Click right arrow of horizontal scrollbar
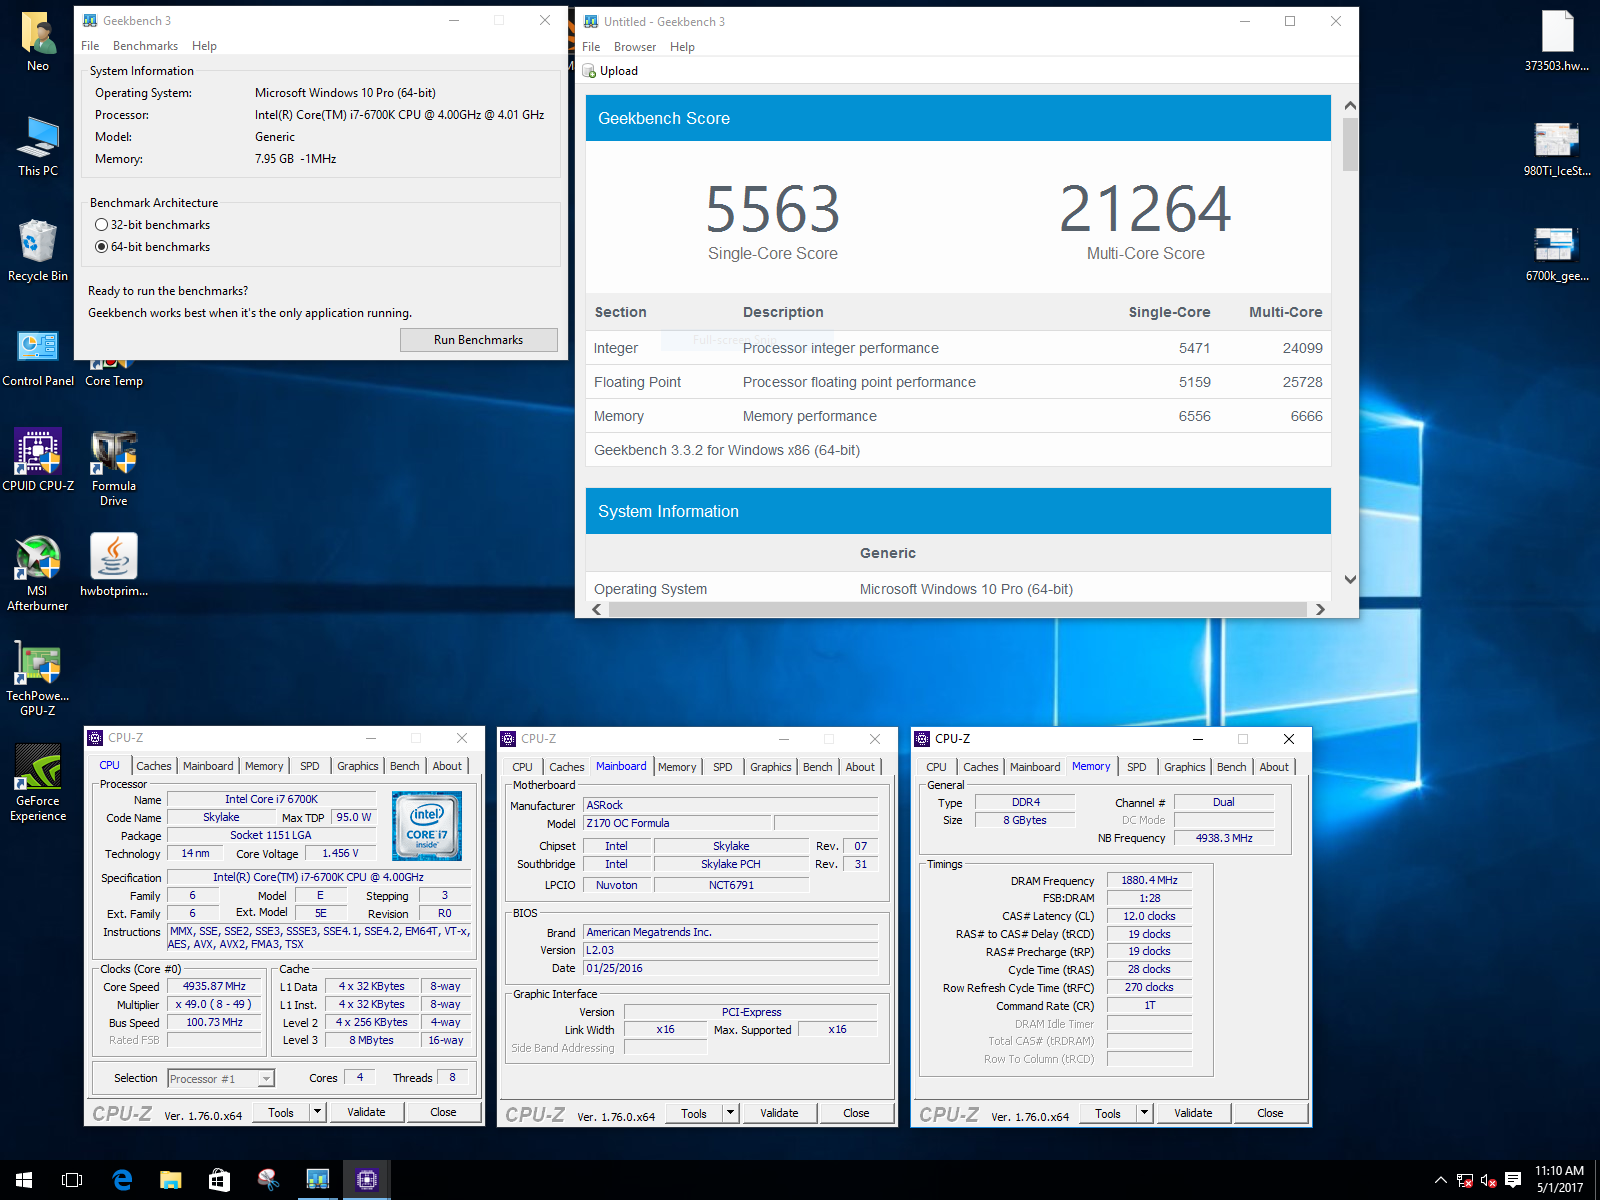This screenshot has height=1200, width=1600. pos(1320,609)
